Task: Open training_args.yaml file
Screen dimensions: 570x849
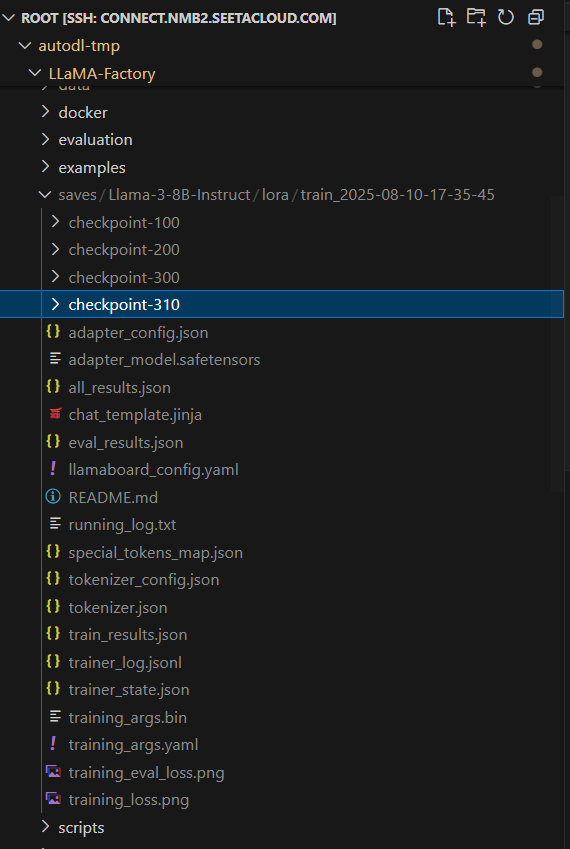Action: click(x=133, y=745)
